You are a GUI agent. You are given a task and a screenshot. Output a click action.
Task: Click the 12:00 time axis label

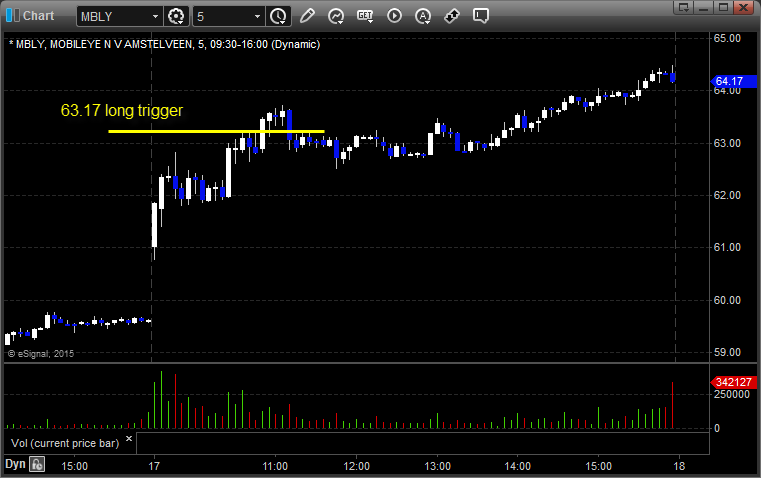(356, 466)
